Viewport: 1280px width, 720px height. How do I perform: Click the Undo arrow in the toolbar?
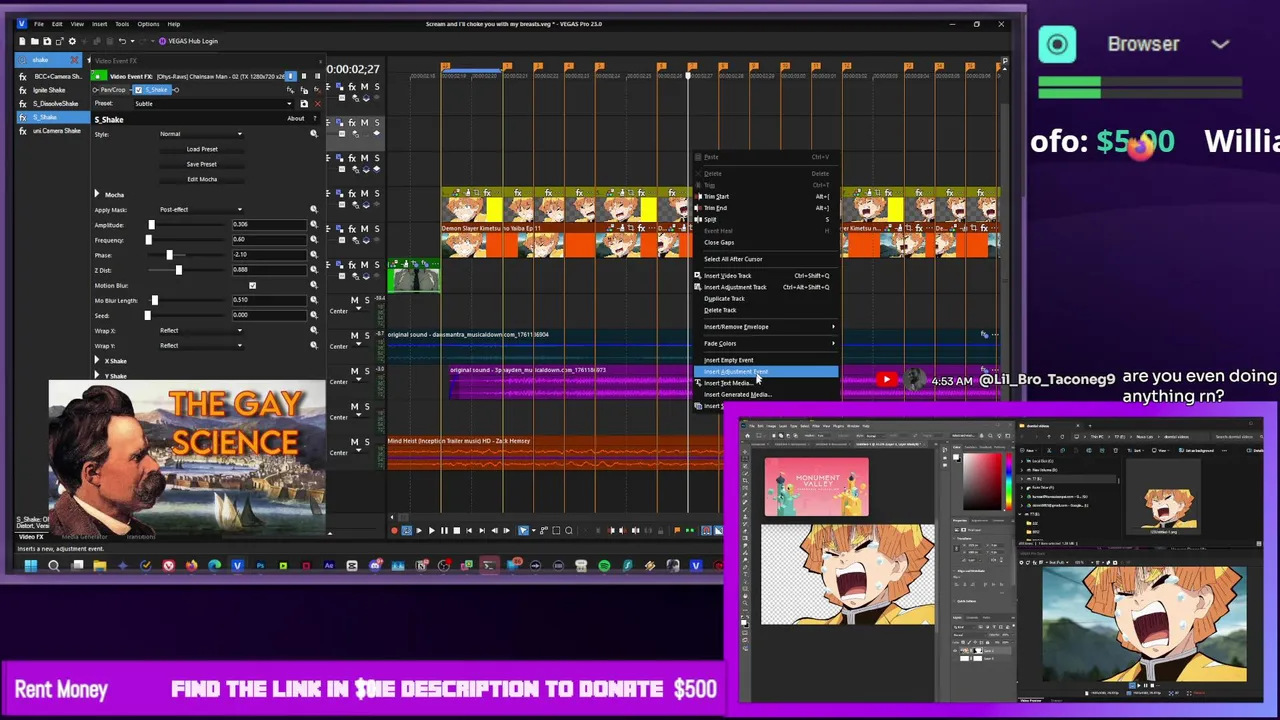122,41
